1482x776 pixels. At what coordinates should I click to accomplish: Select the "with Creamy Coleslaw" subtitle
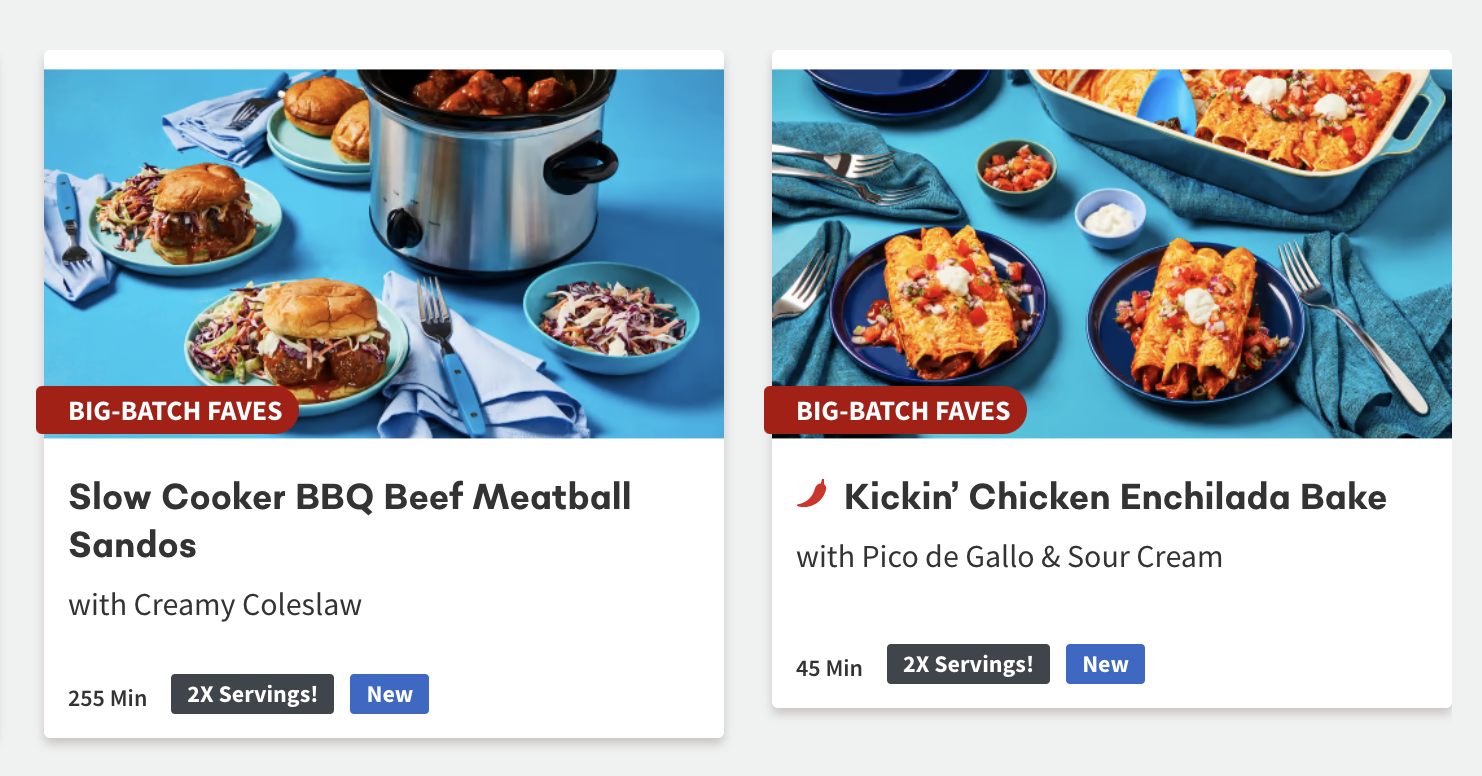coord(215,605)
